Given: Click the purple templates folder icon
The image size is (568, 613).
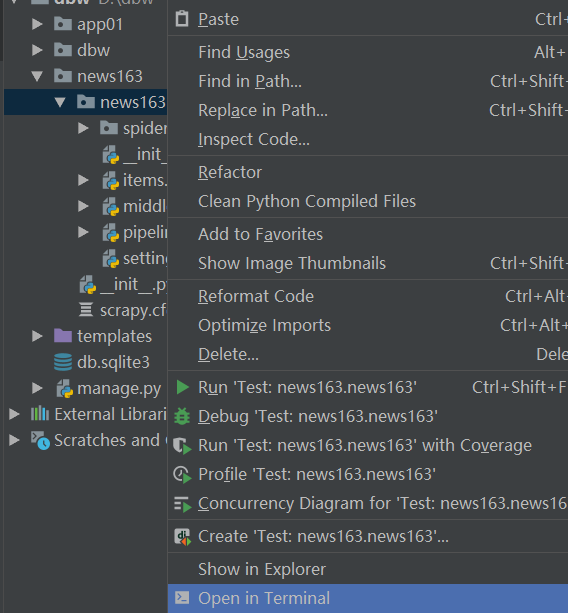Looking at the screenshot, I should pos(63,336).
